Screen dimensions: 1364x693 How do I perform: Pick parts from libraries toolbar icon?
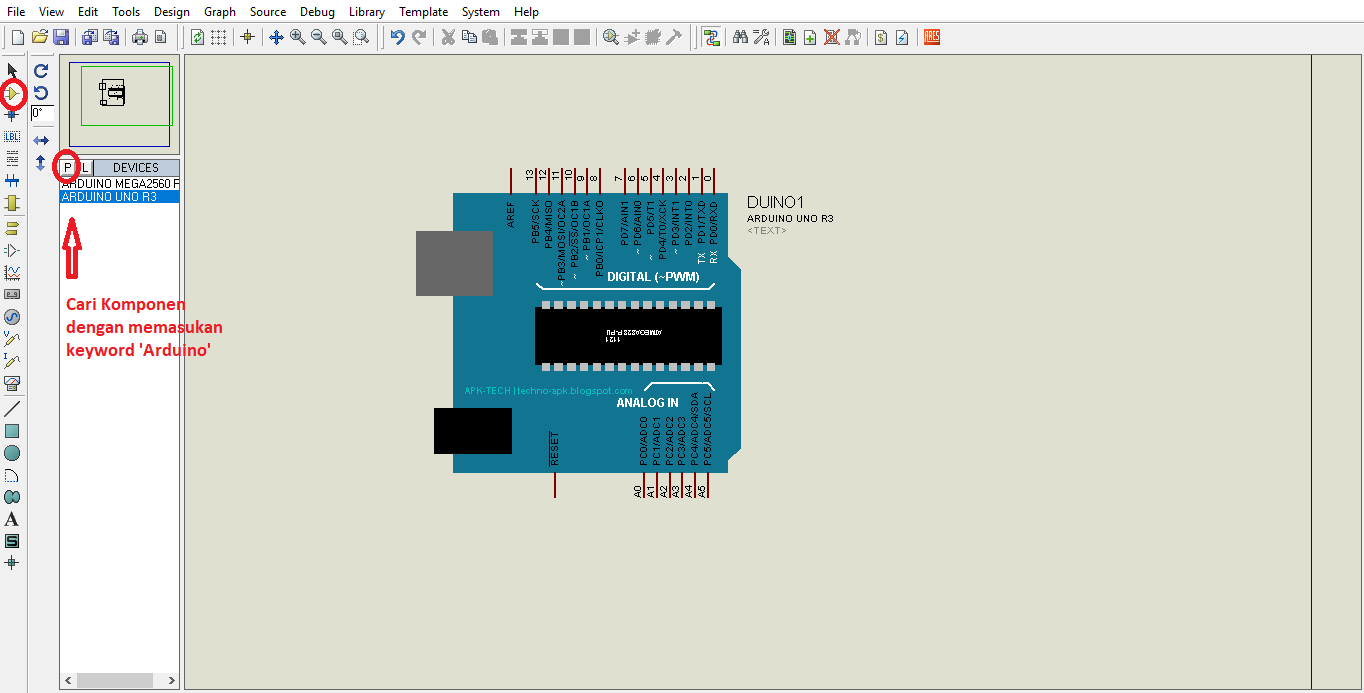(x=611, y=37)
